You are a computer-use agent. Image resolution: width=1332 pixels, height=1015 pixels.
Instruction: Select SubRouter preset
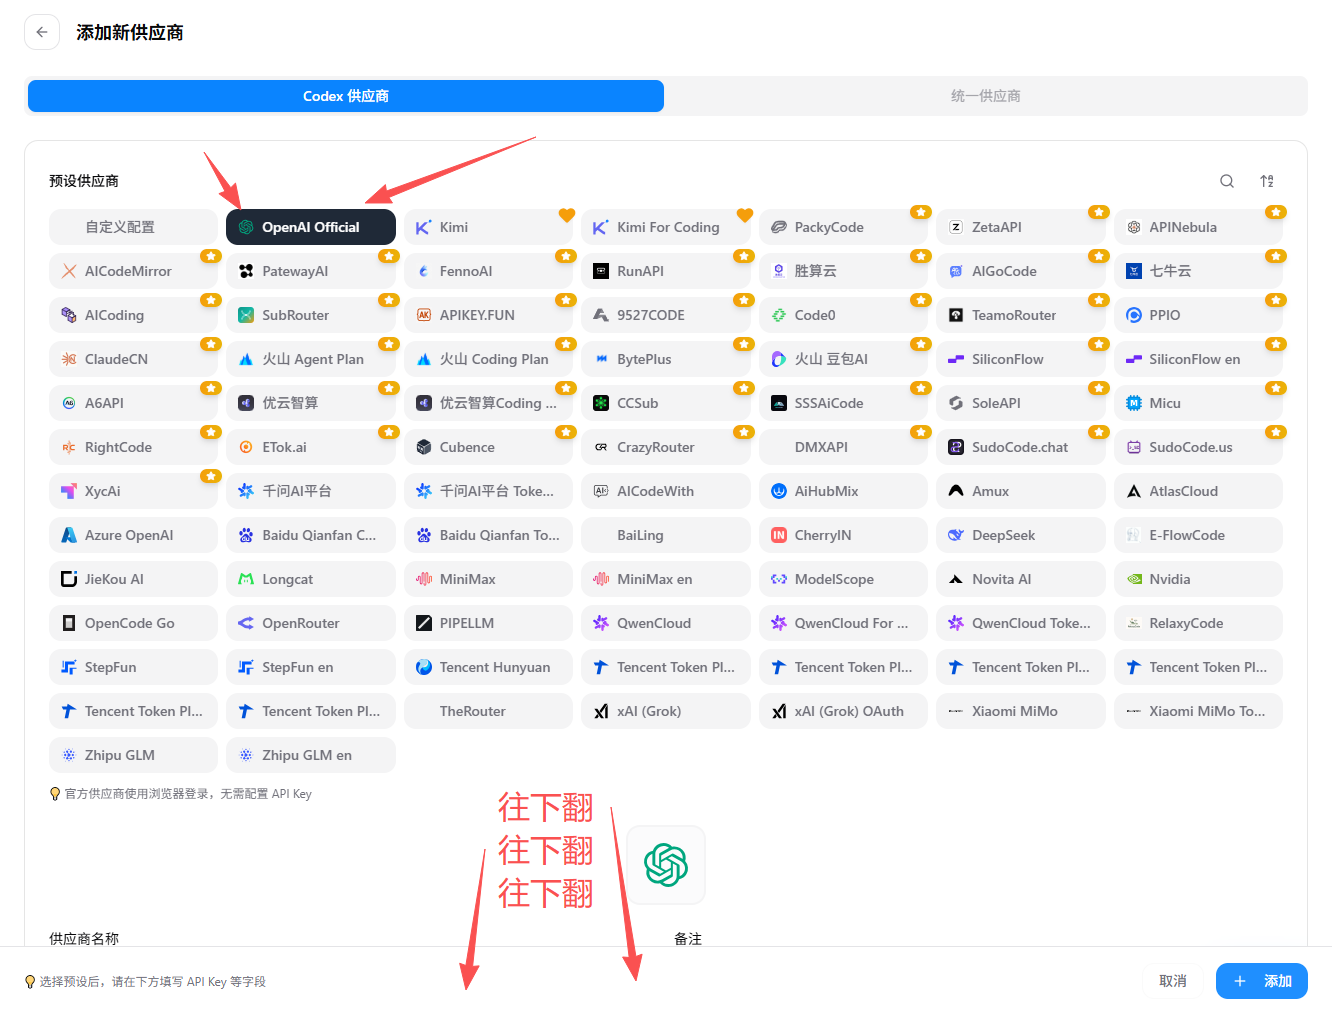pyautogui.click(x=311, y=315)
